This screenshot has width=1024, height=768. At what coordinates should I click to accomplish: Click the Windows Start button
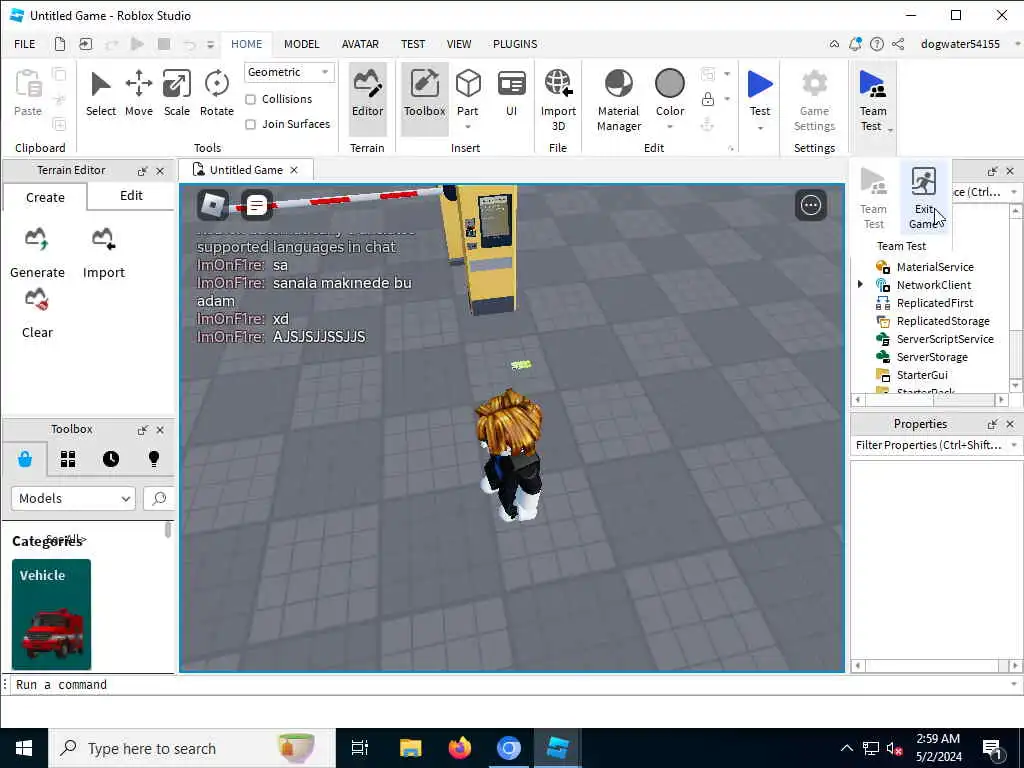click(x=24, y=748)
